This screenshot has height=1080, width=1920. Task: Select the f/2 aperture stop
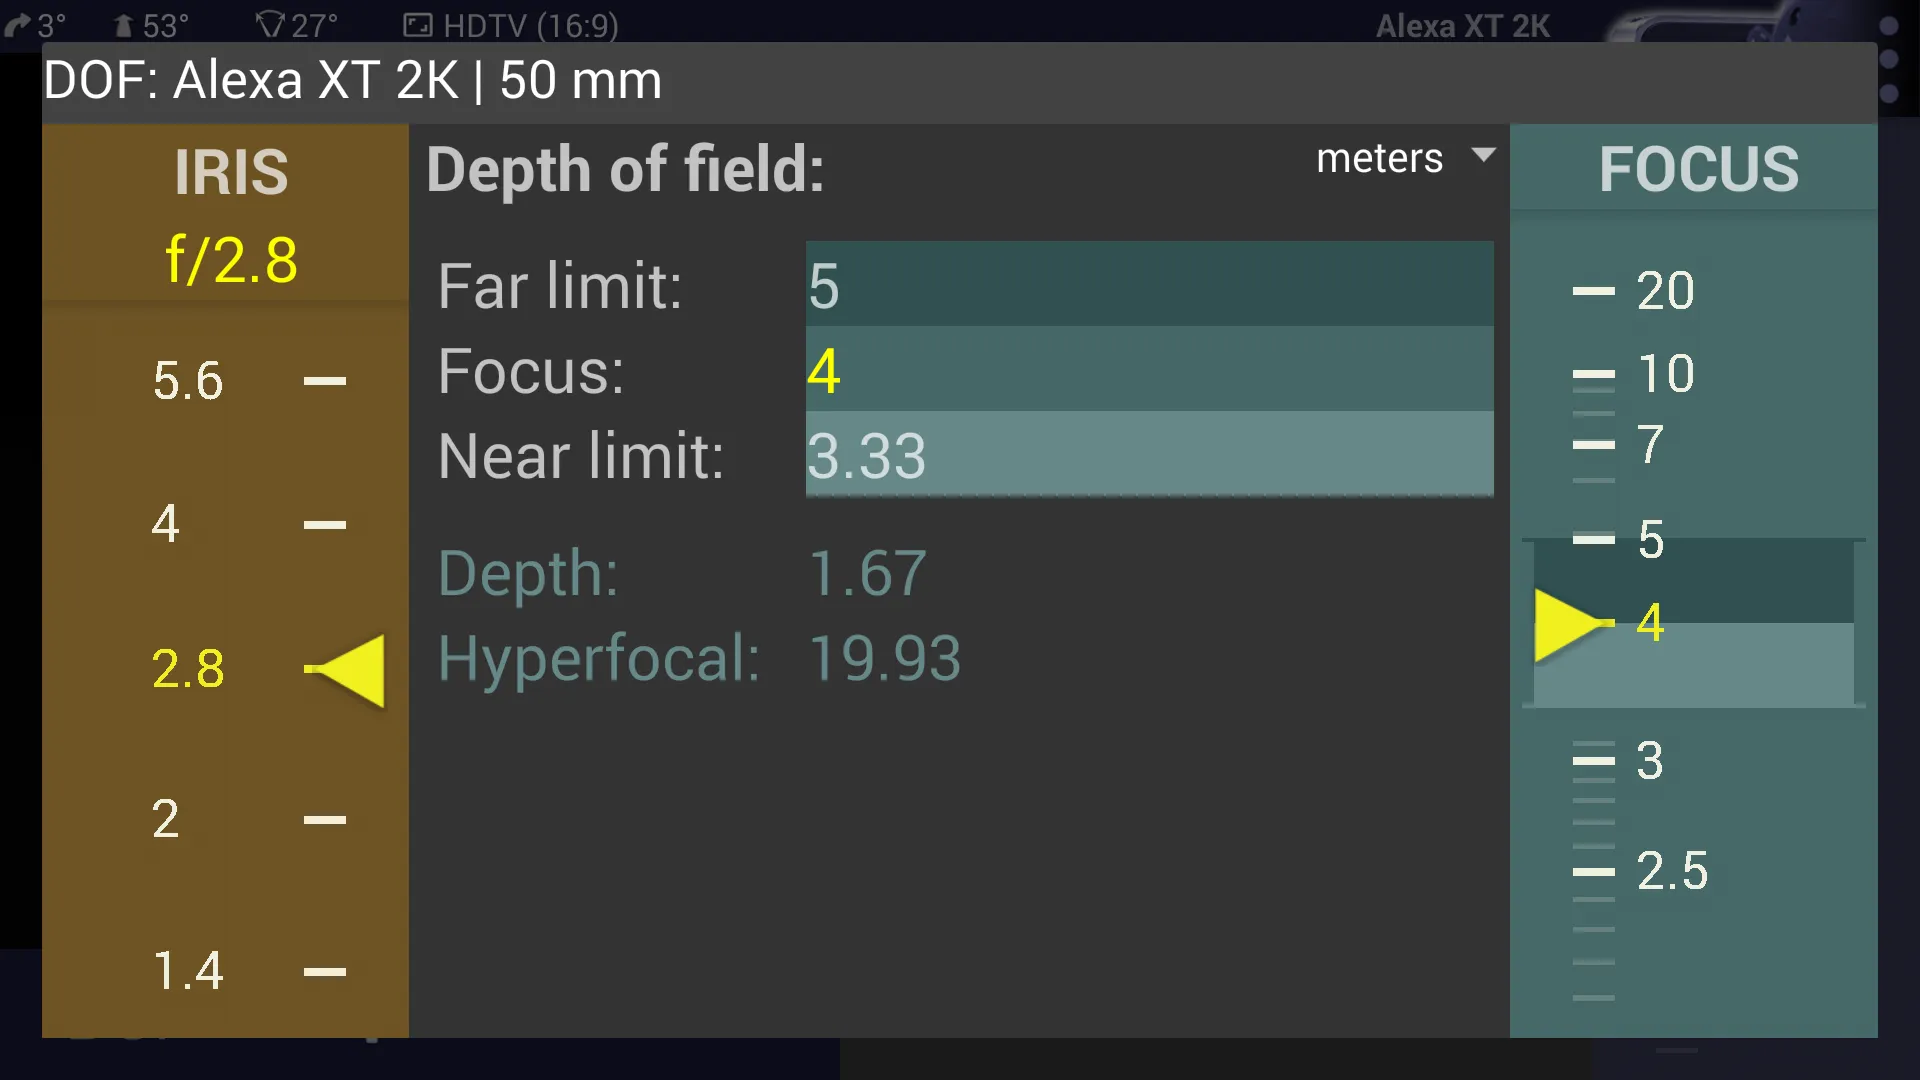click(x=166, y=818)
